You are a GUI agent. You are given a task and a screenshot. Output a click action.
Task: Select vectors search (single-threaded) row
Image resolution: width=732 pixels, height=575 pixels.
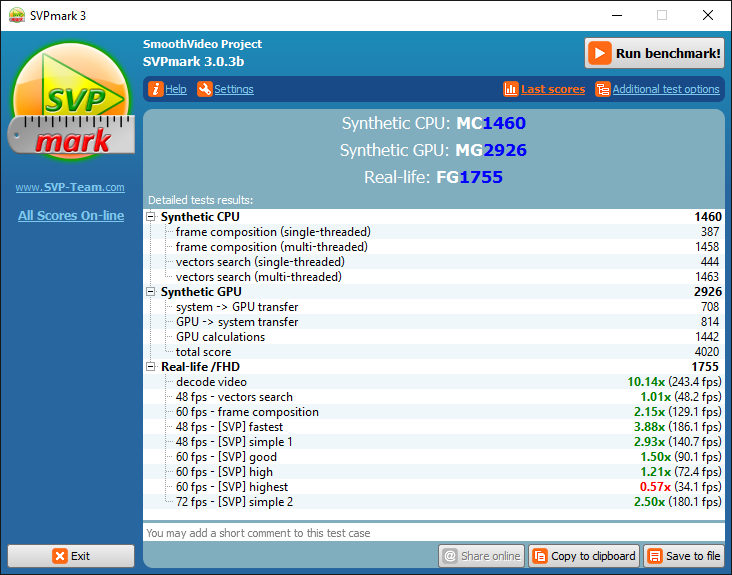tap(434, 261)
